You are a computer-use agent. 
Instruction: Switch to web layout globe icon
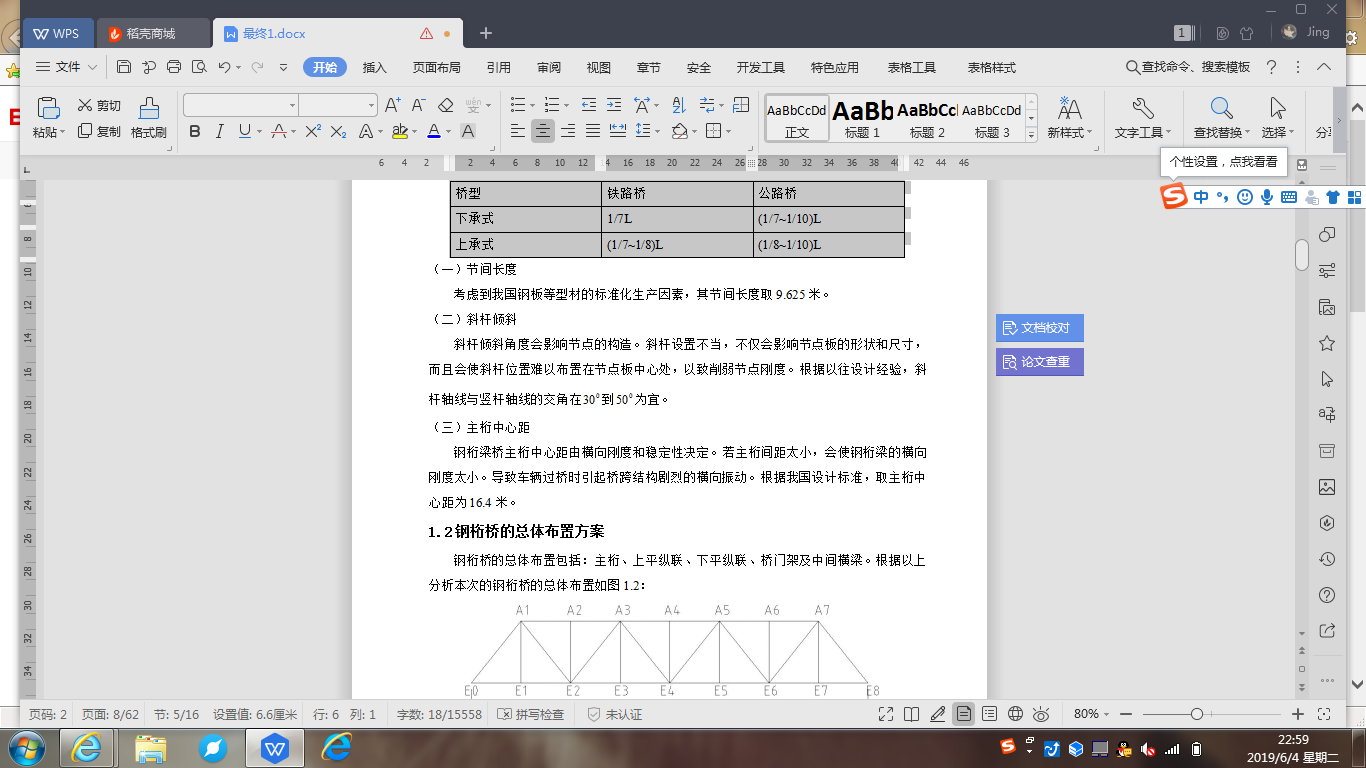pos(1015,714)
